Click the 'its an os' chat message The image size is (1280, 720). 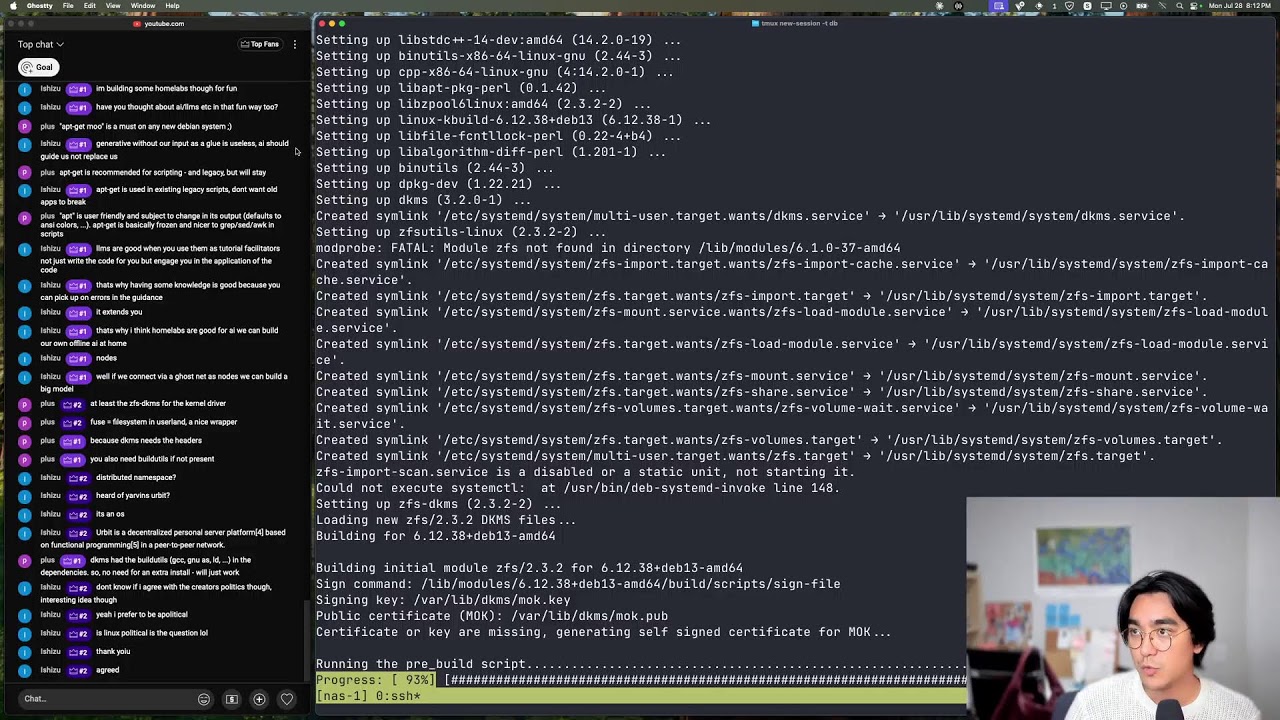click(x=110, y=514)
